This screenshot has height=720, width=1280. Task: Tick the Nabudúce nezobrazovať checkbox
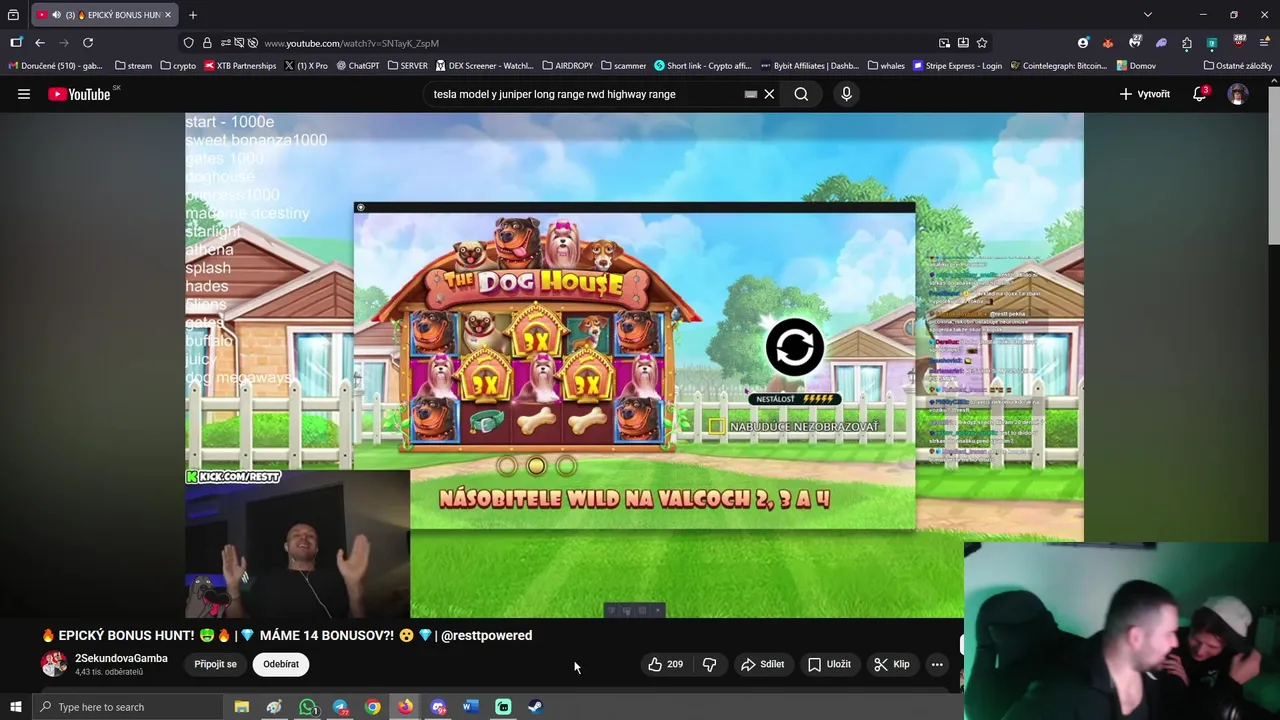716,426
